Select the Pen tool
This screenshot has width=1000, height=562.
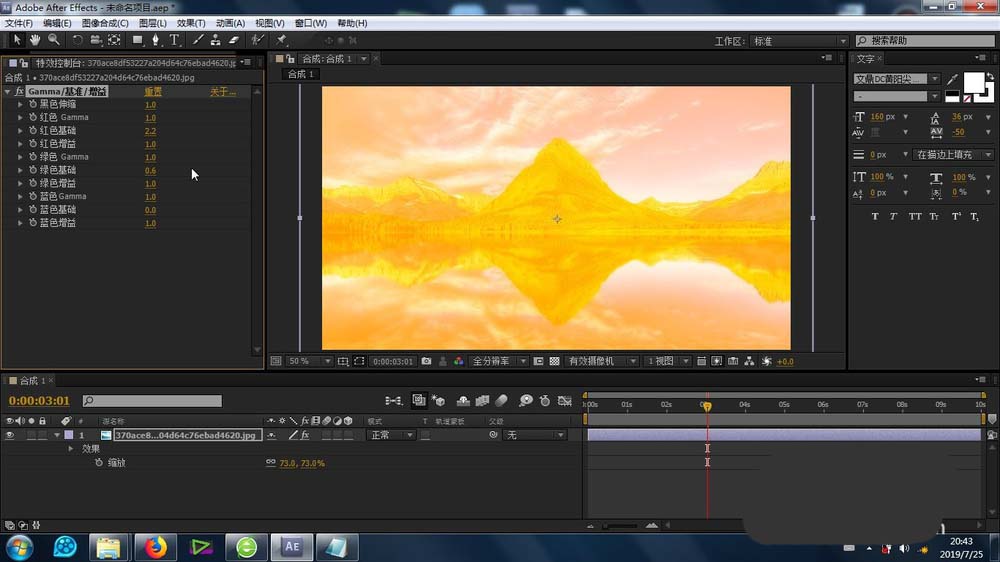tap(156, 40)
